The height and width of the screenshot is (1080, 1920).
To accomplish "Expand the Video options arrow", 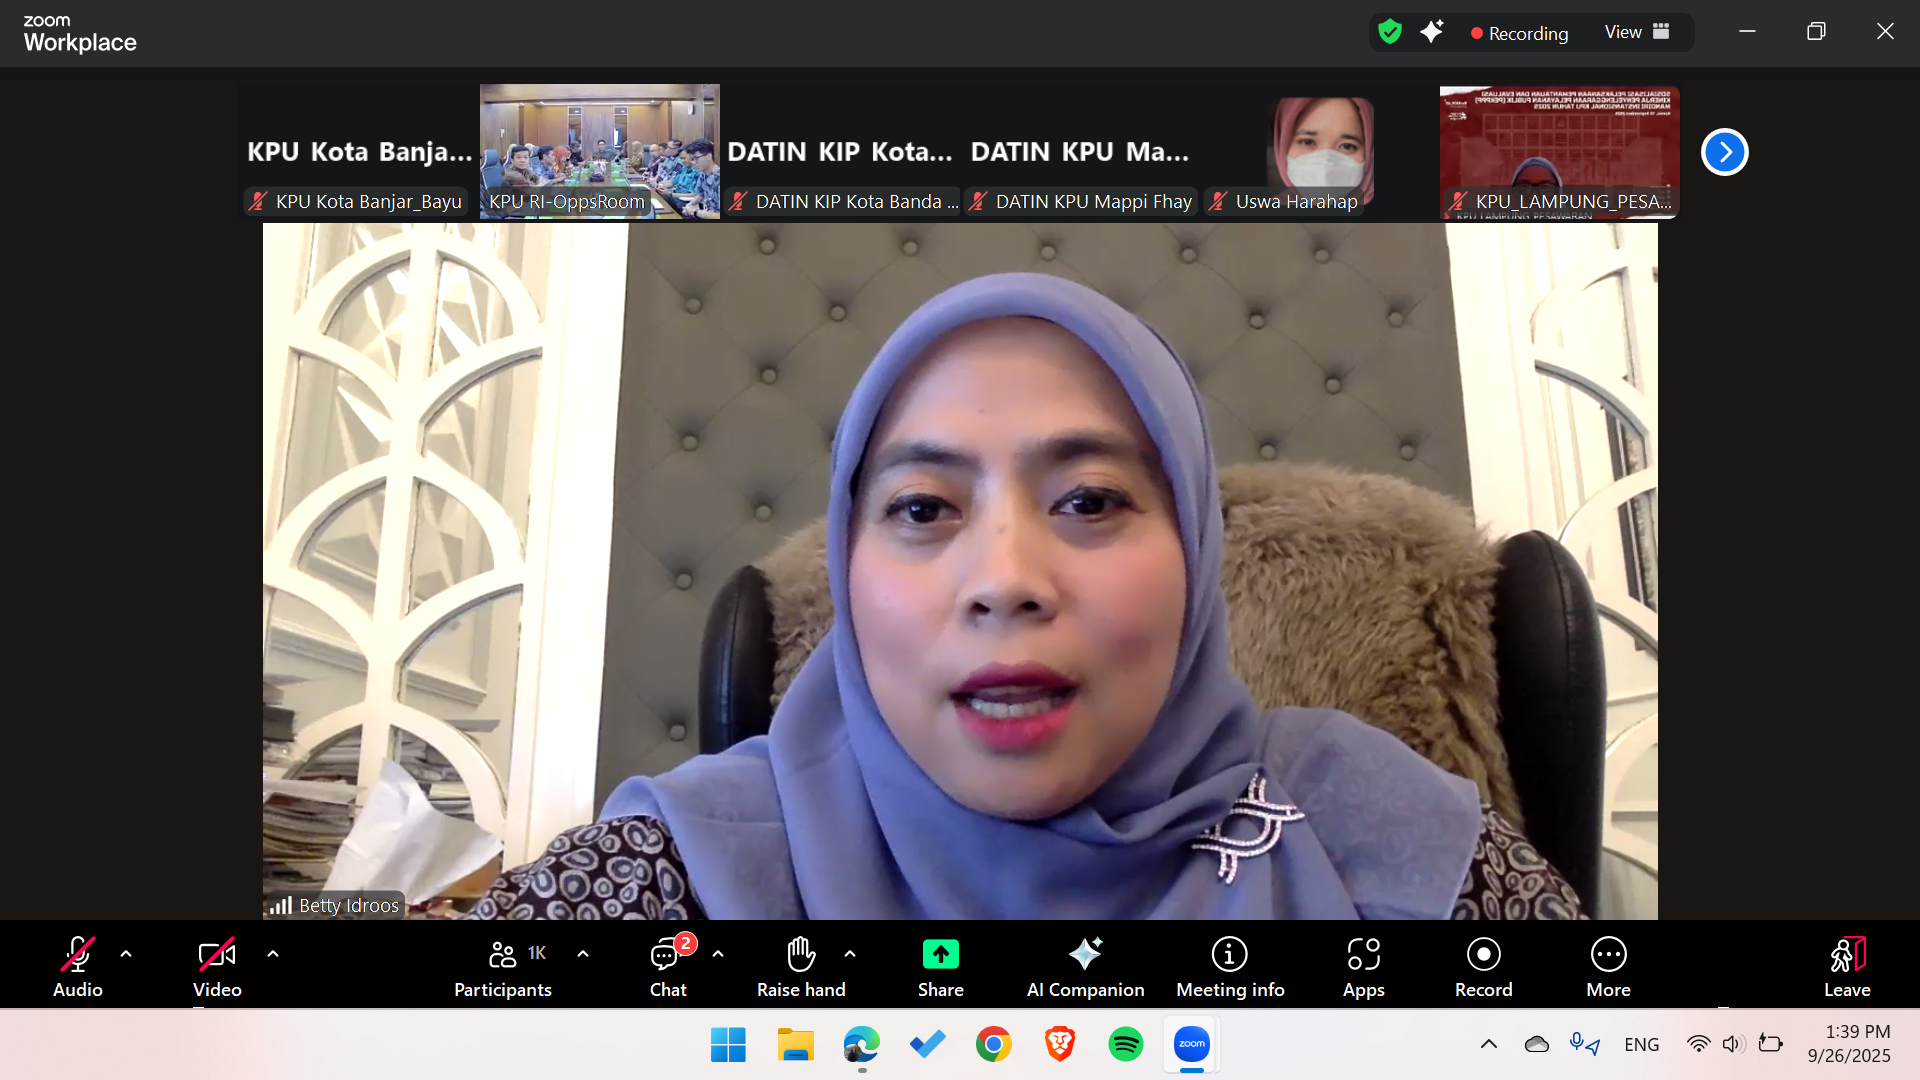I will (273, 954).
